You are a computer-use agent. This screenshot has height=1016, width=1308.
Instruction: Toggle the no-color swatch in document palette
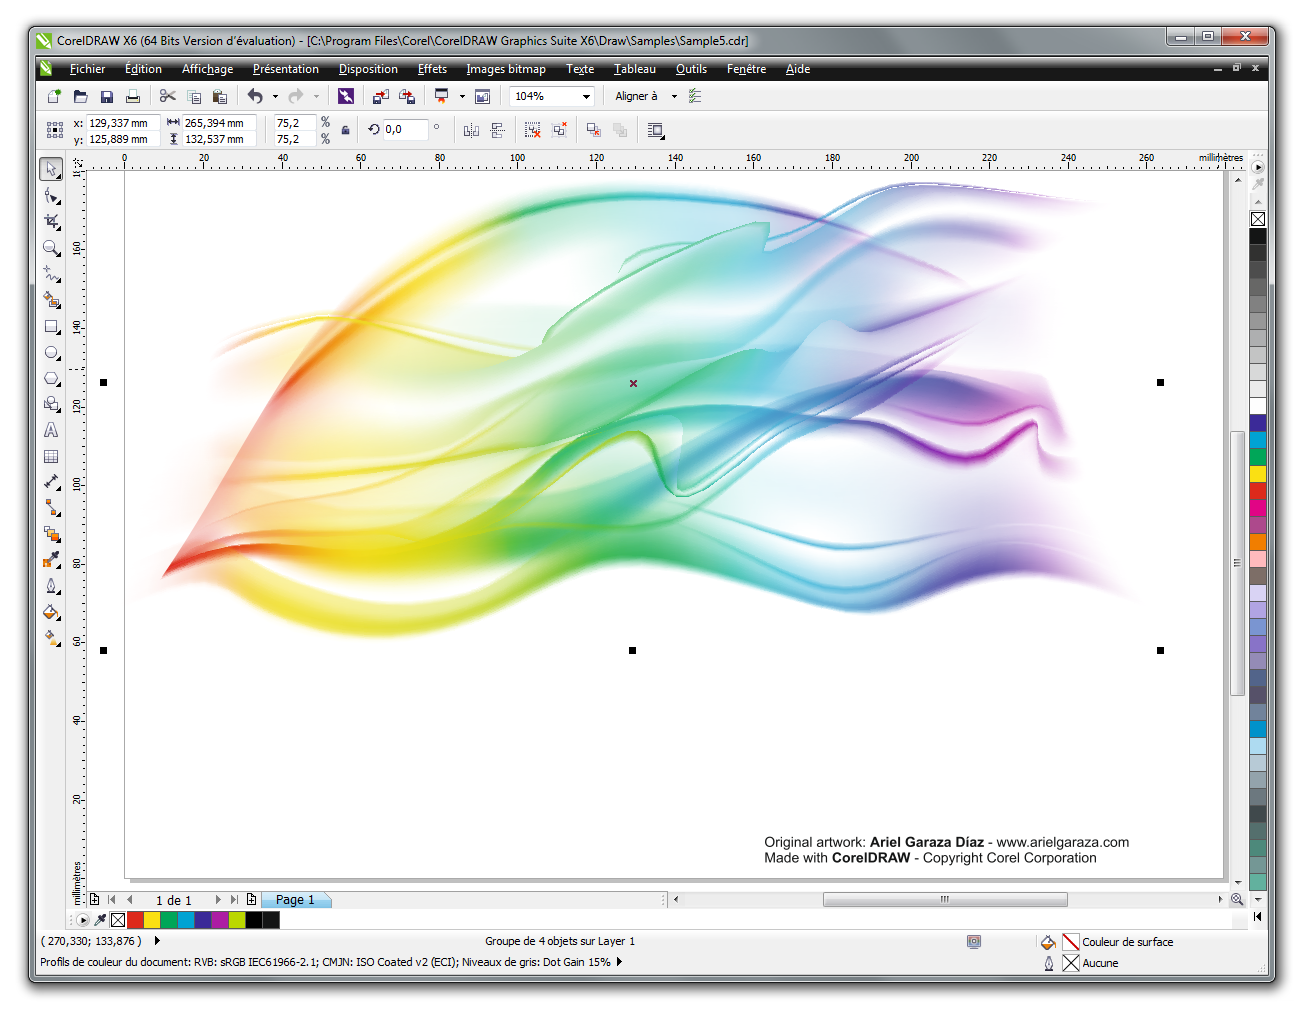pos(118,920)
